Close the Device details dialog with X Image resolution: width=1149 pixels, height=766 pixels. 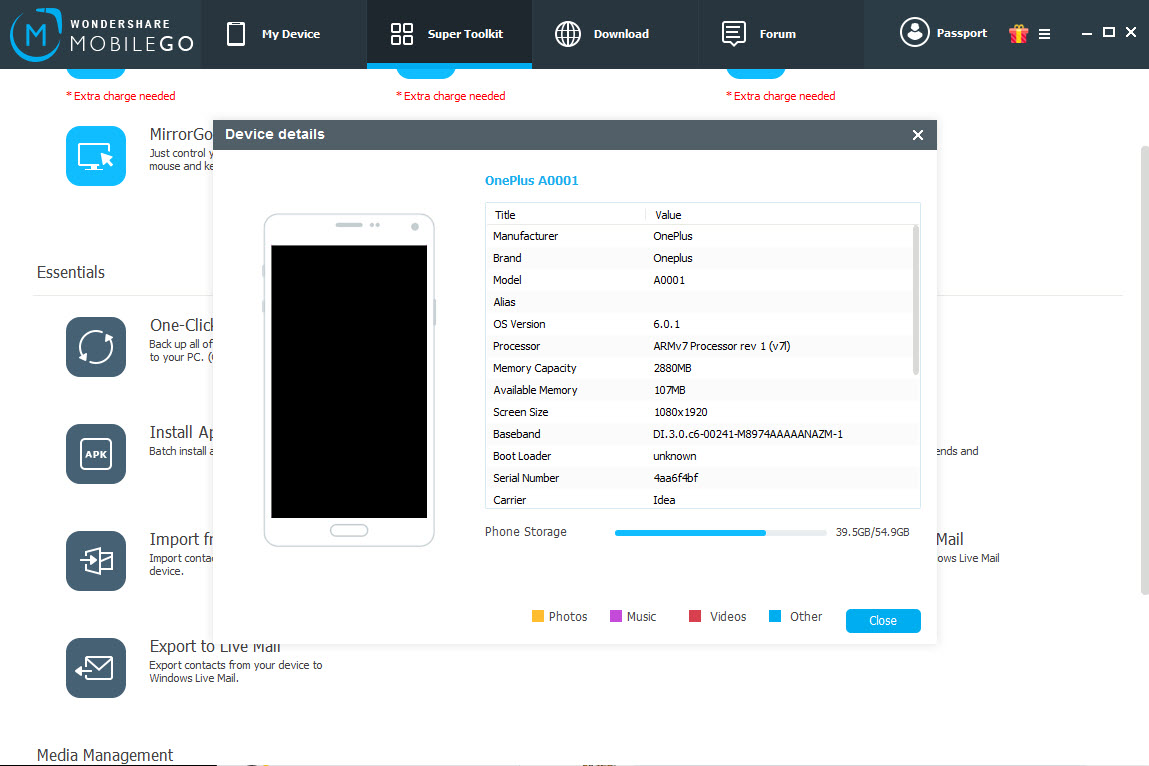[x=917, y=135]
